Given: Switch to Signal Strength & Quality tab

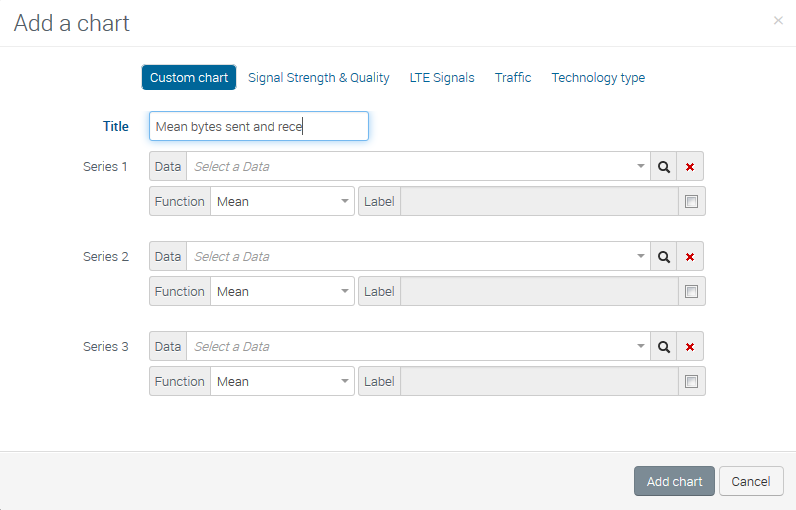Looking at the screenshot, I should tap(319, 78).
